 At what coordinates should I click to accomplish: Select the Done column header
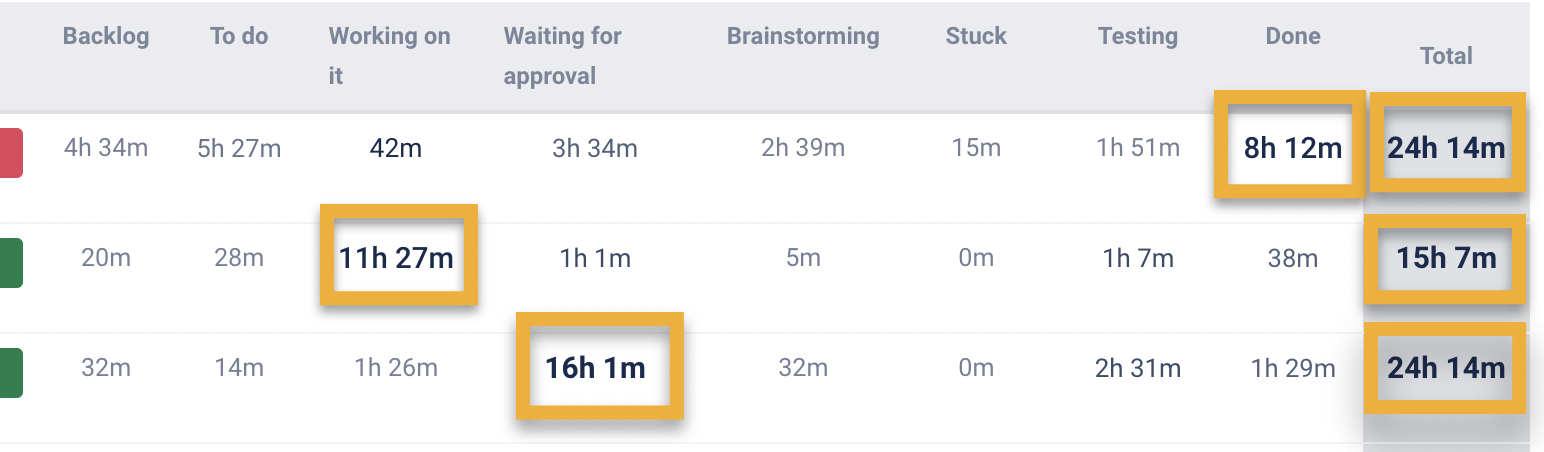1293,37
